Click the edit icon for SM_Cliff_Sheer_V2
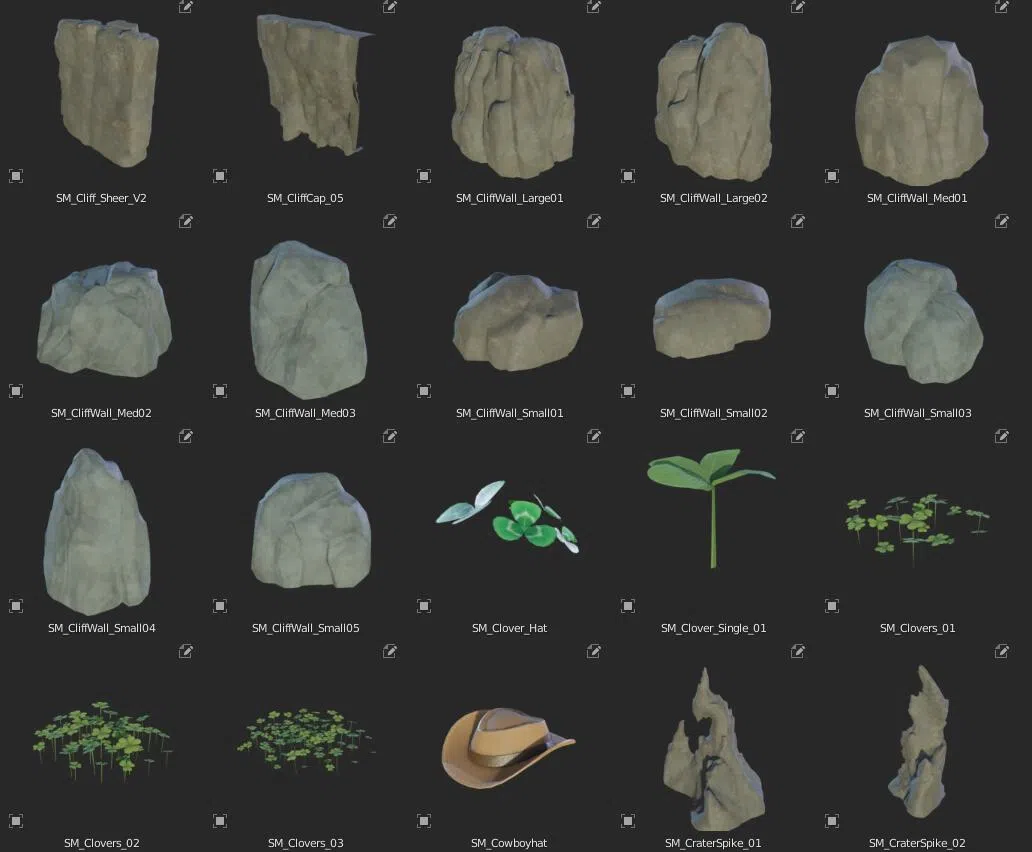Image resolution: width=1032 pixels, height=852 pixels. (186, 7)
